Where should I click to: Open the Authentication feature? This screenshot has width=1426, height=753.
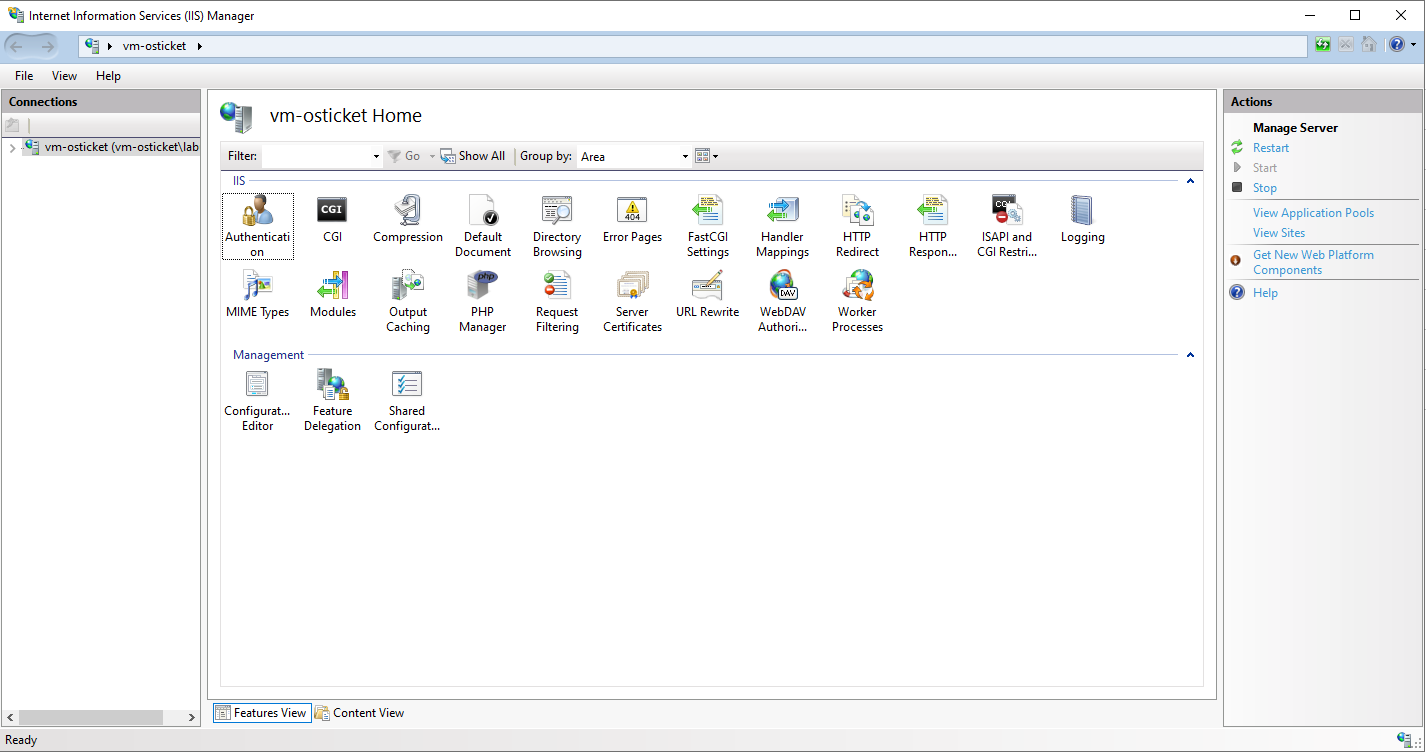(258, 226)
